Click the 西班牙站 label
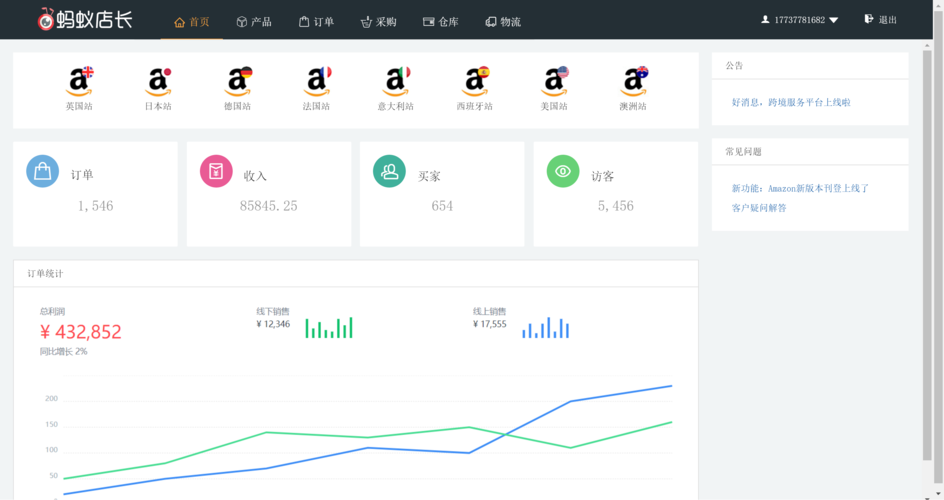The height and width of the screenshot is (500, 944). pyautogui.click(x=474, y=106)
